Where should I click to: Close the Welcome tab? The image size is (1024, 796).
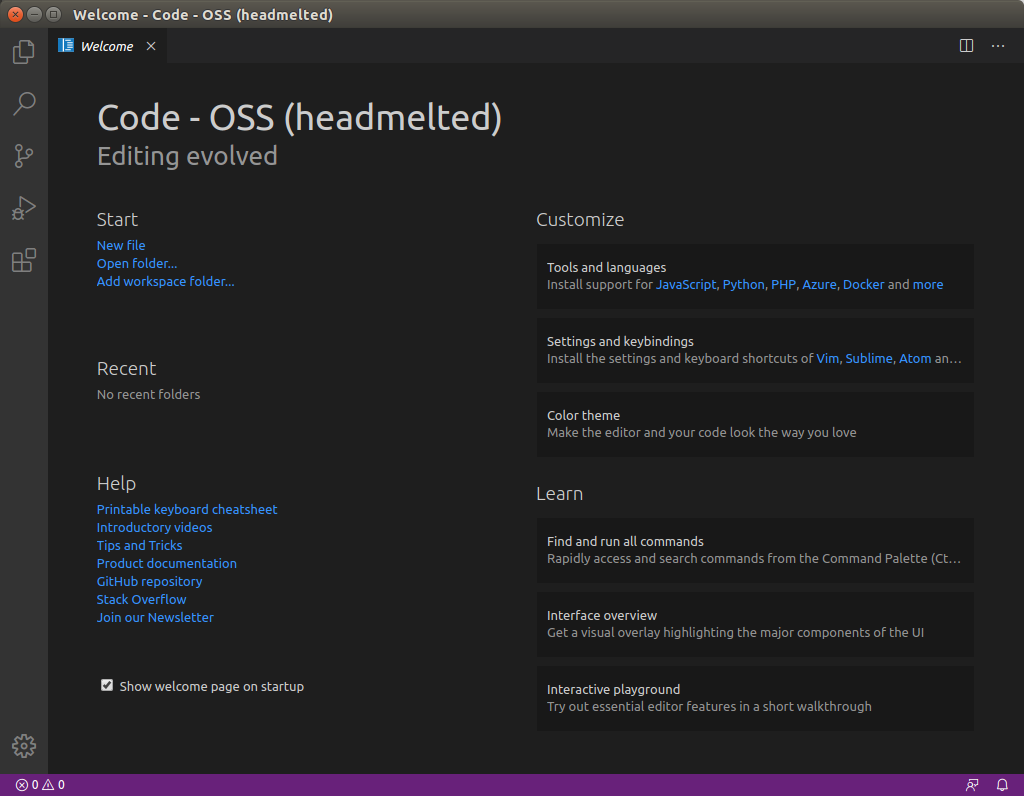pos(151,46)
